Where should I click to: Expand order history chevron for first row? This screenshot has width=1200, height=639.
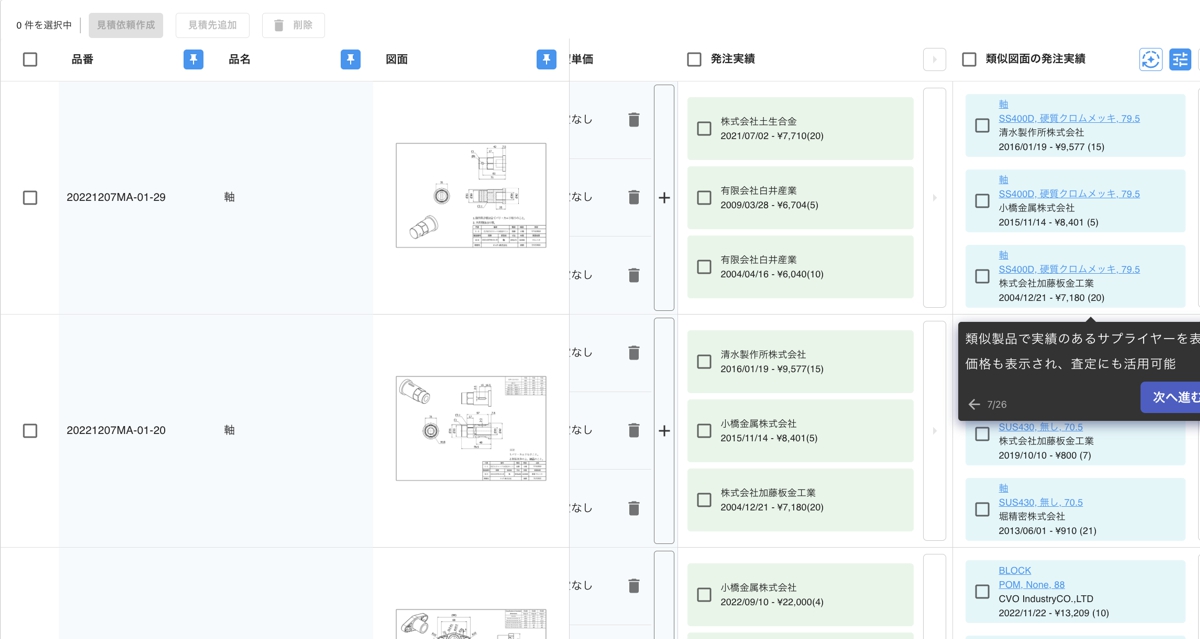click(934, 197)
